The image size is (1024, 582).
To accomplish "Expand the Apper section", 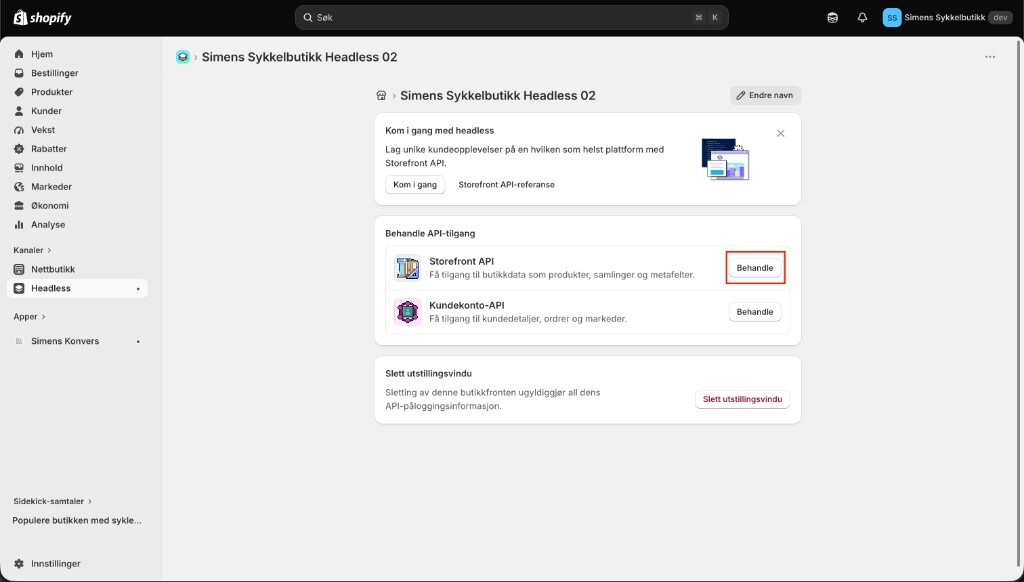I will 29,317.
